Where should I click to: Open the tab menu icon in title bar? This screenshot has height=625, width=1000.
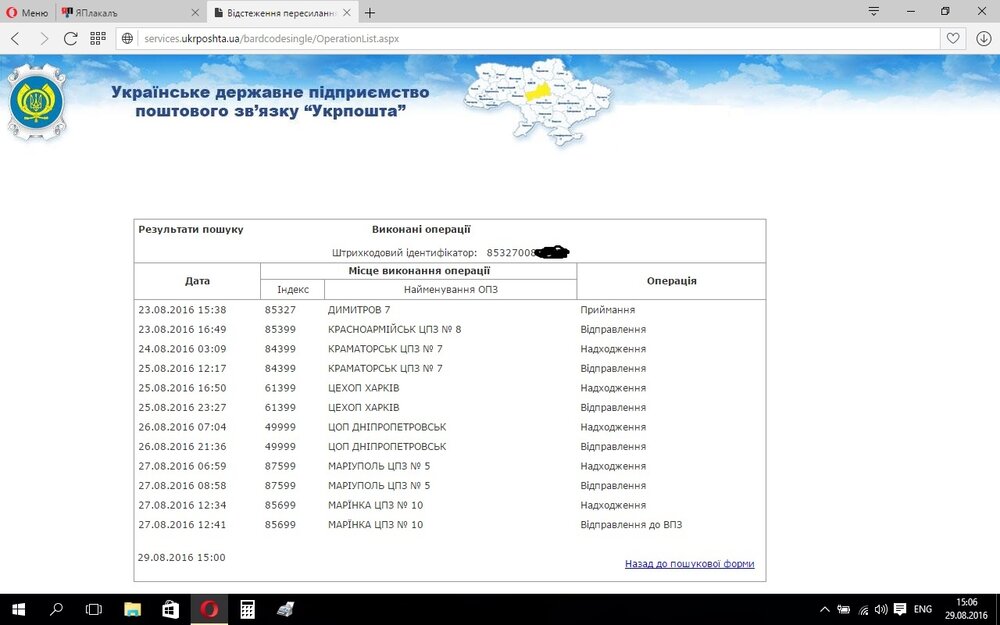click(x=874, y=11)
